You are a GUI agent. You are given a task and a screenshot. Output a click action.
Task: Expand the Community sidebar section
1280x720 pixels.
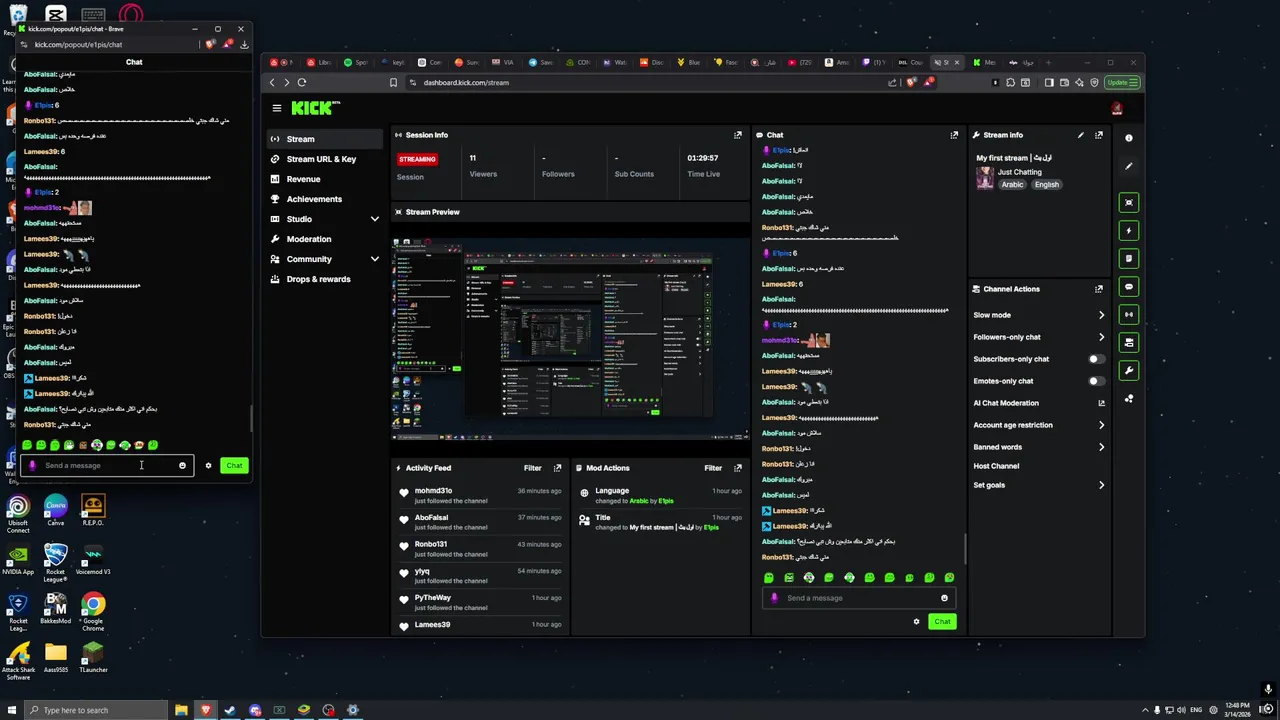pos(375,259)
